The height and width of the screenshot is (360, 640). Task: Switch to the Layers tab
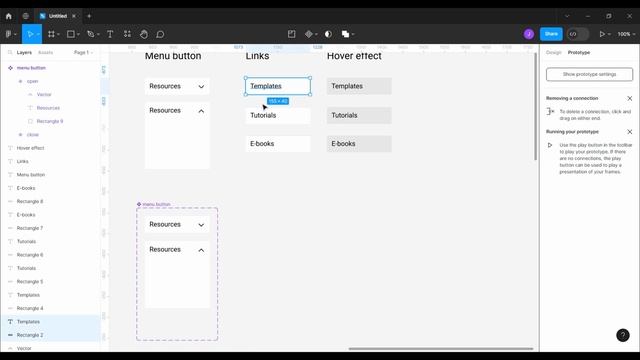click(24, 53)
